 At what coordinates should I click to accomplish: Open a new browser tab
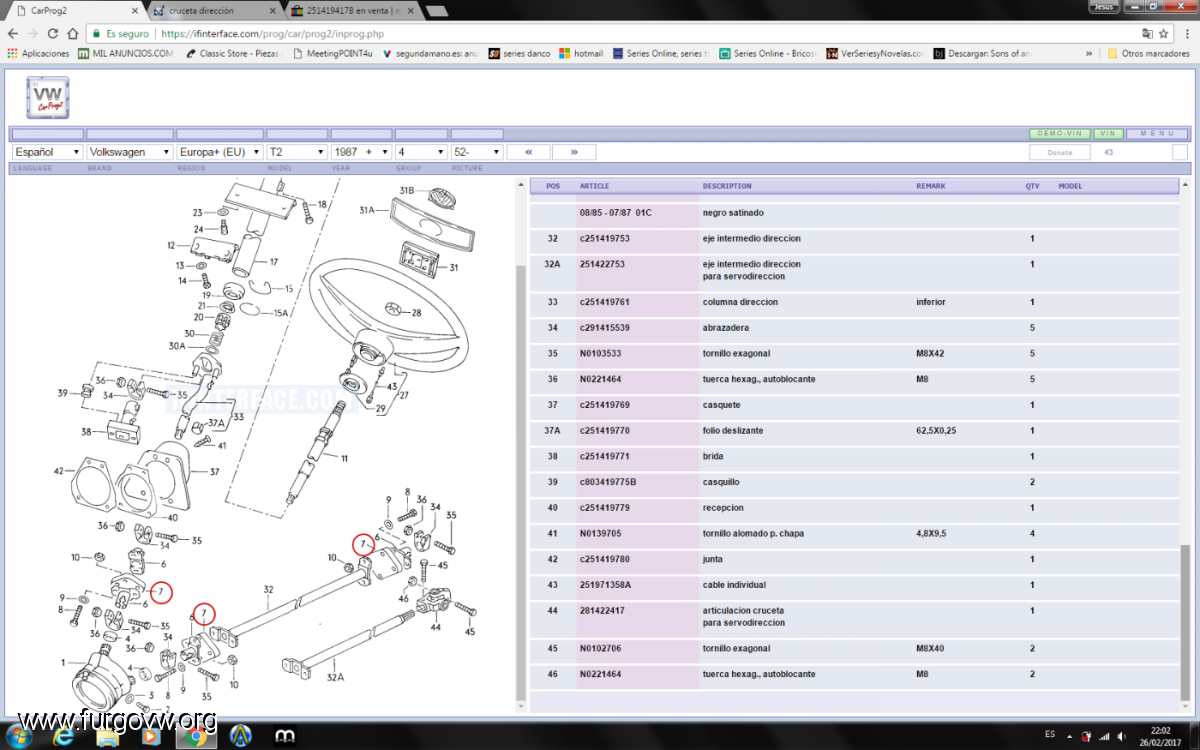click(436, 11)
